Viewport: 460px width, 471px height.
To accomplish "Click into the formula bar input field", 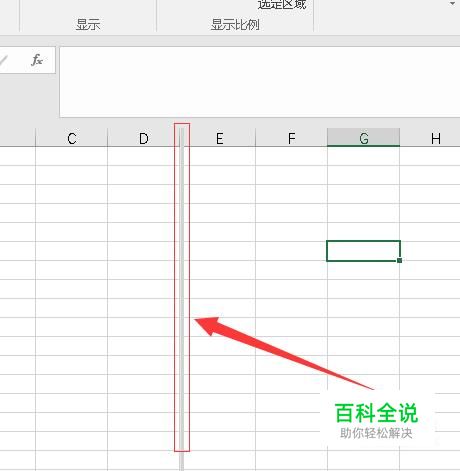I will click(260, 82).
